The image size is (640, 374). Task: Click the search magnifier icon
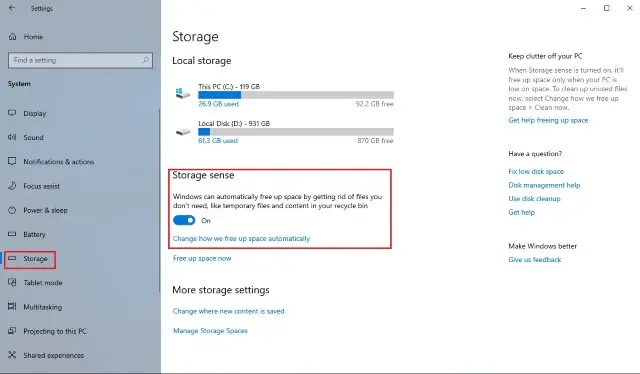145,60
